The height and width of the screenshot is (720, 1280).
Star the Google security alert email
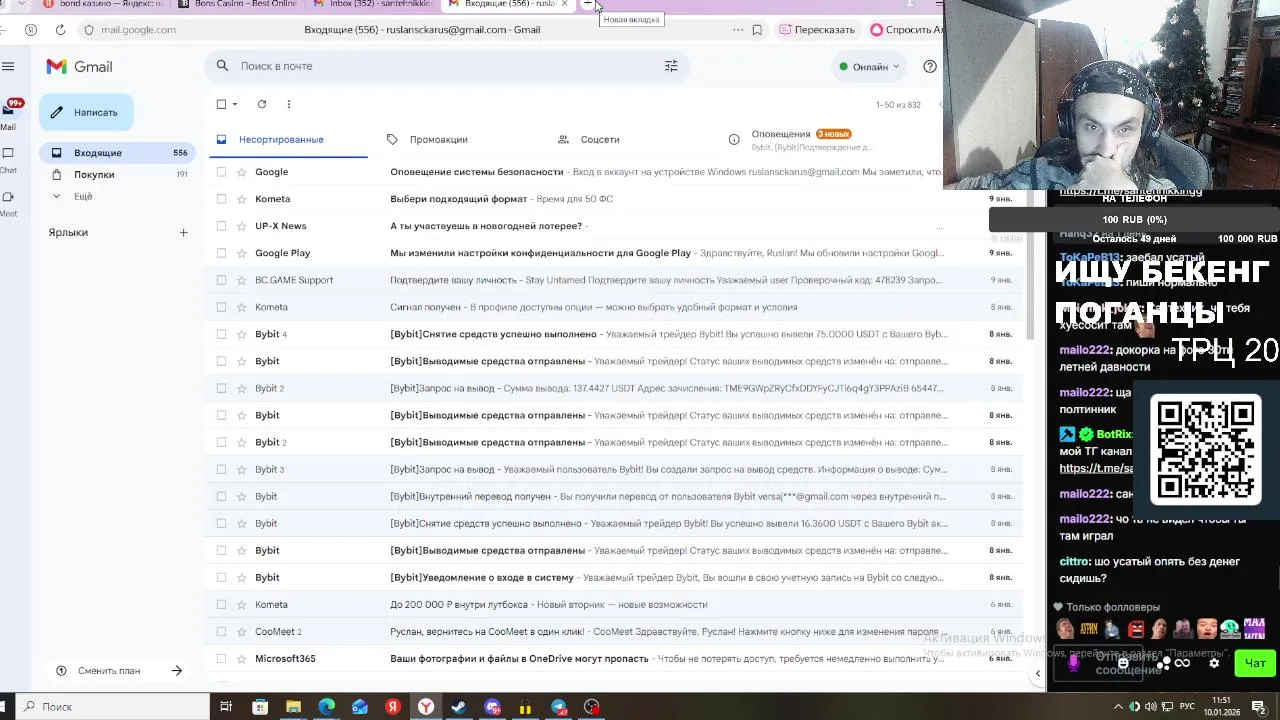[x=241, y=172]
